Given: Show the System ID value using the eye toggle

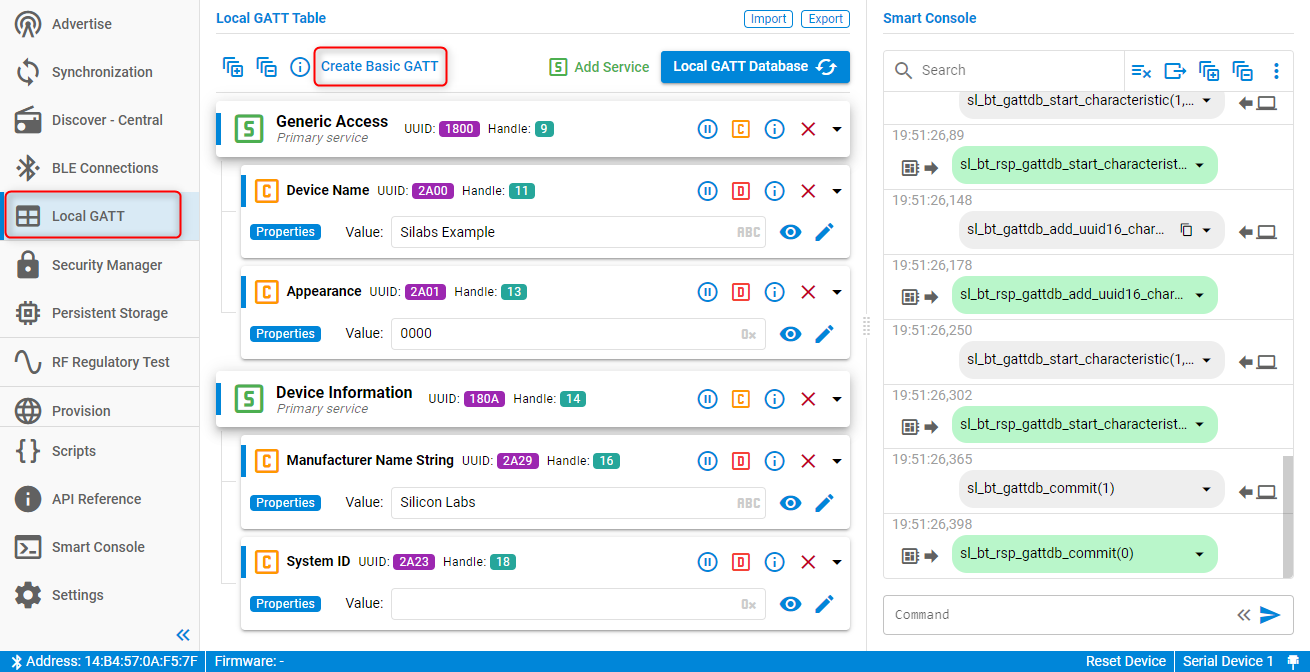Looking at the screenshot, I should [790, 603].
